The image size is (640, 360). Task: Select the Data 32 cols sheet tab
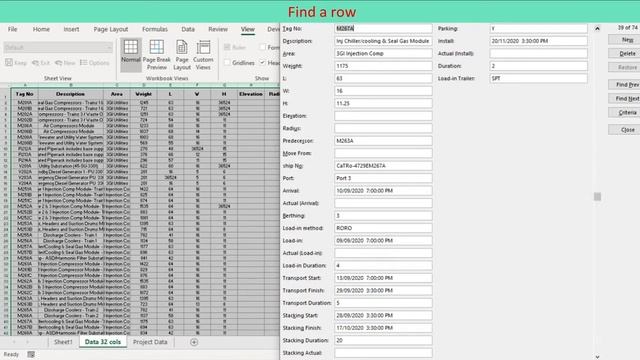[x=102, y=342]
